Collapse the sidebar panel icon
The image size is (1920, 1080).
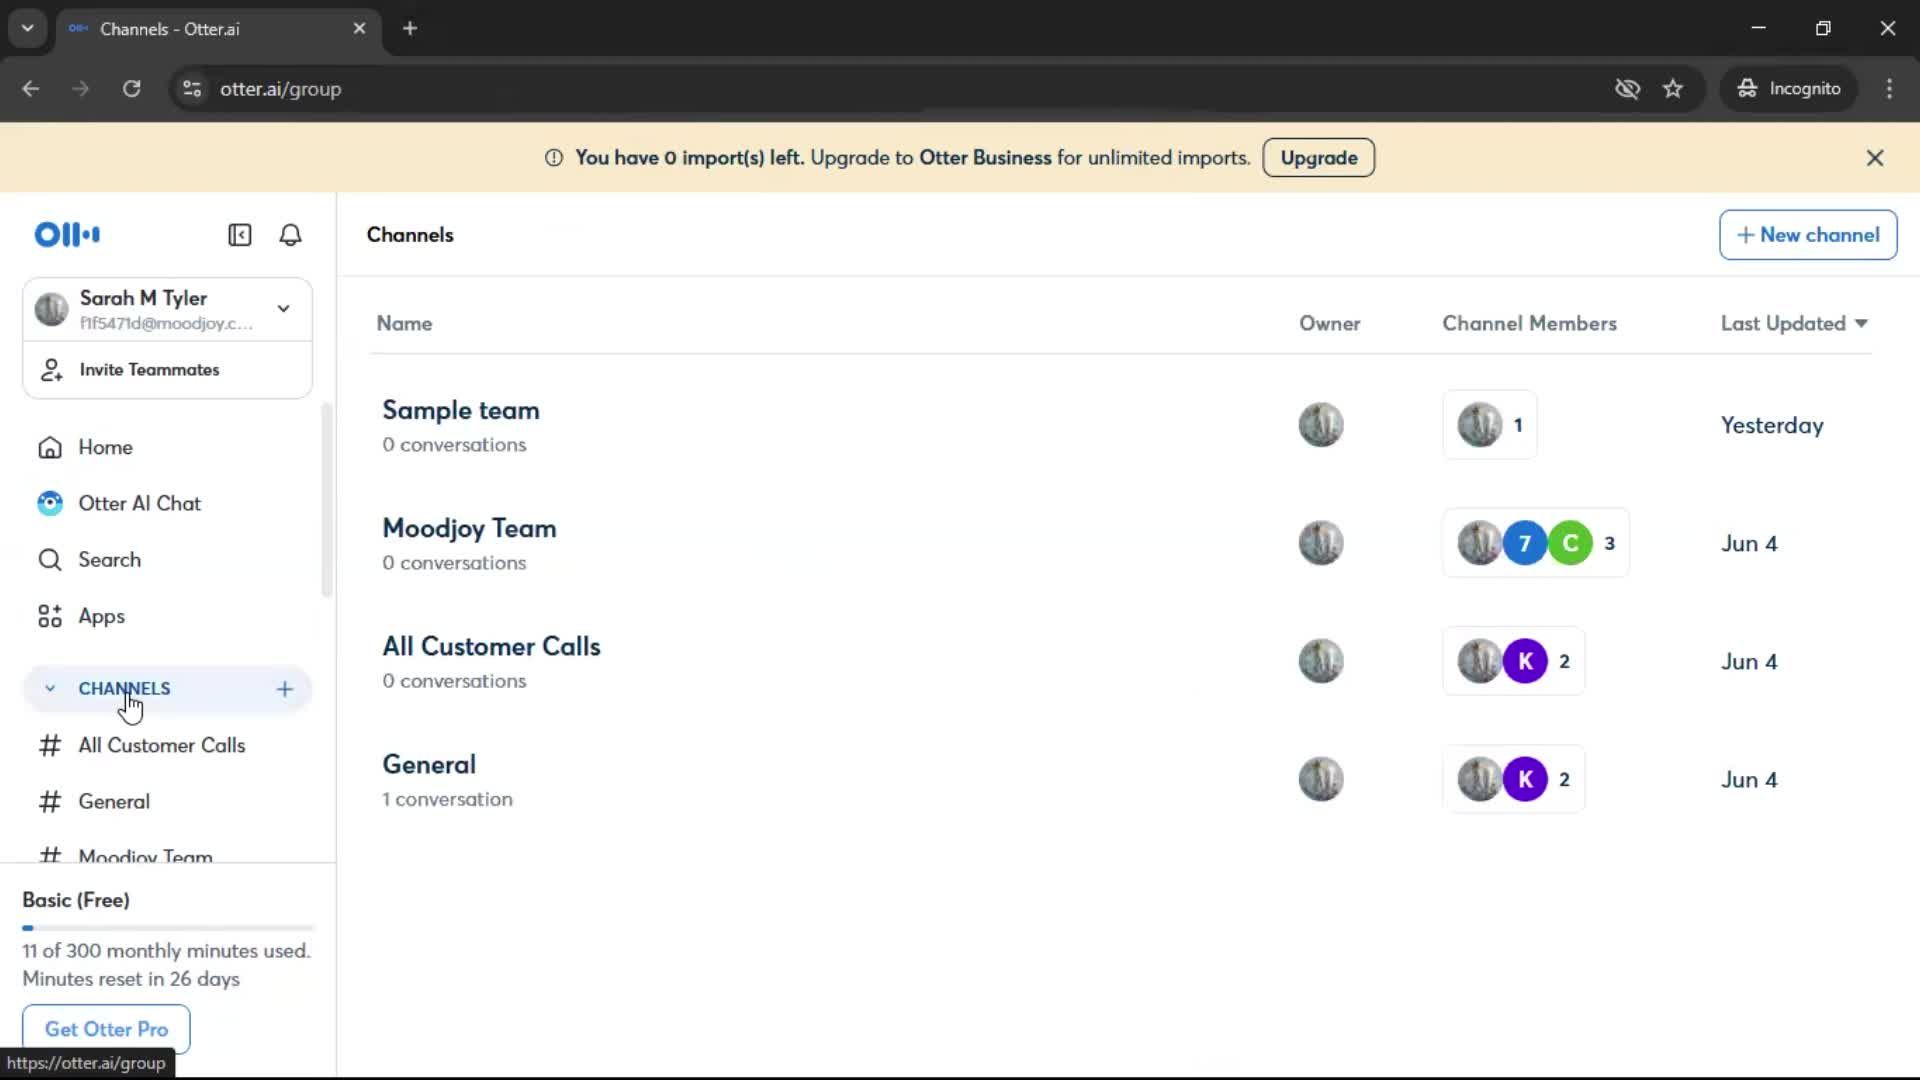pos(239,235)
